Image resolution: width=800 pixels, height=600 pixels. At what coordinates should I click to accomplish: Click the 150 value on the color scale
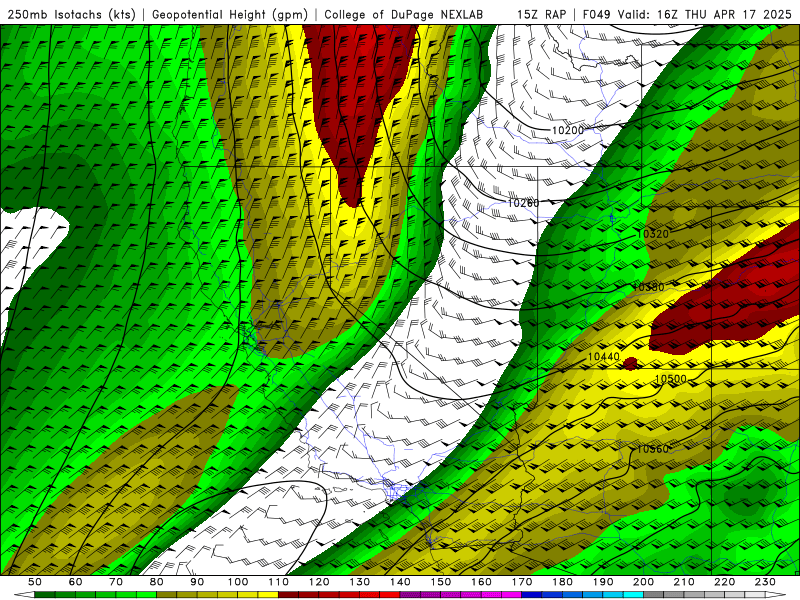pyautogui.click(x=441, y=582)
